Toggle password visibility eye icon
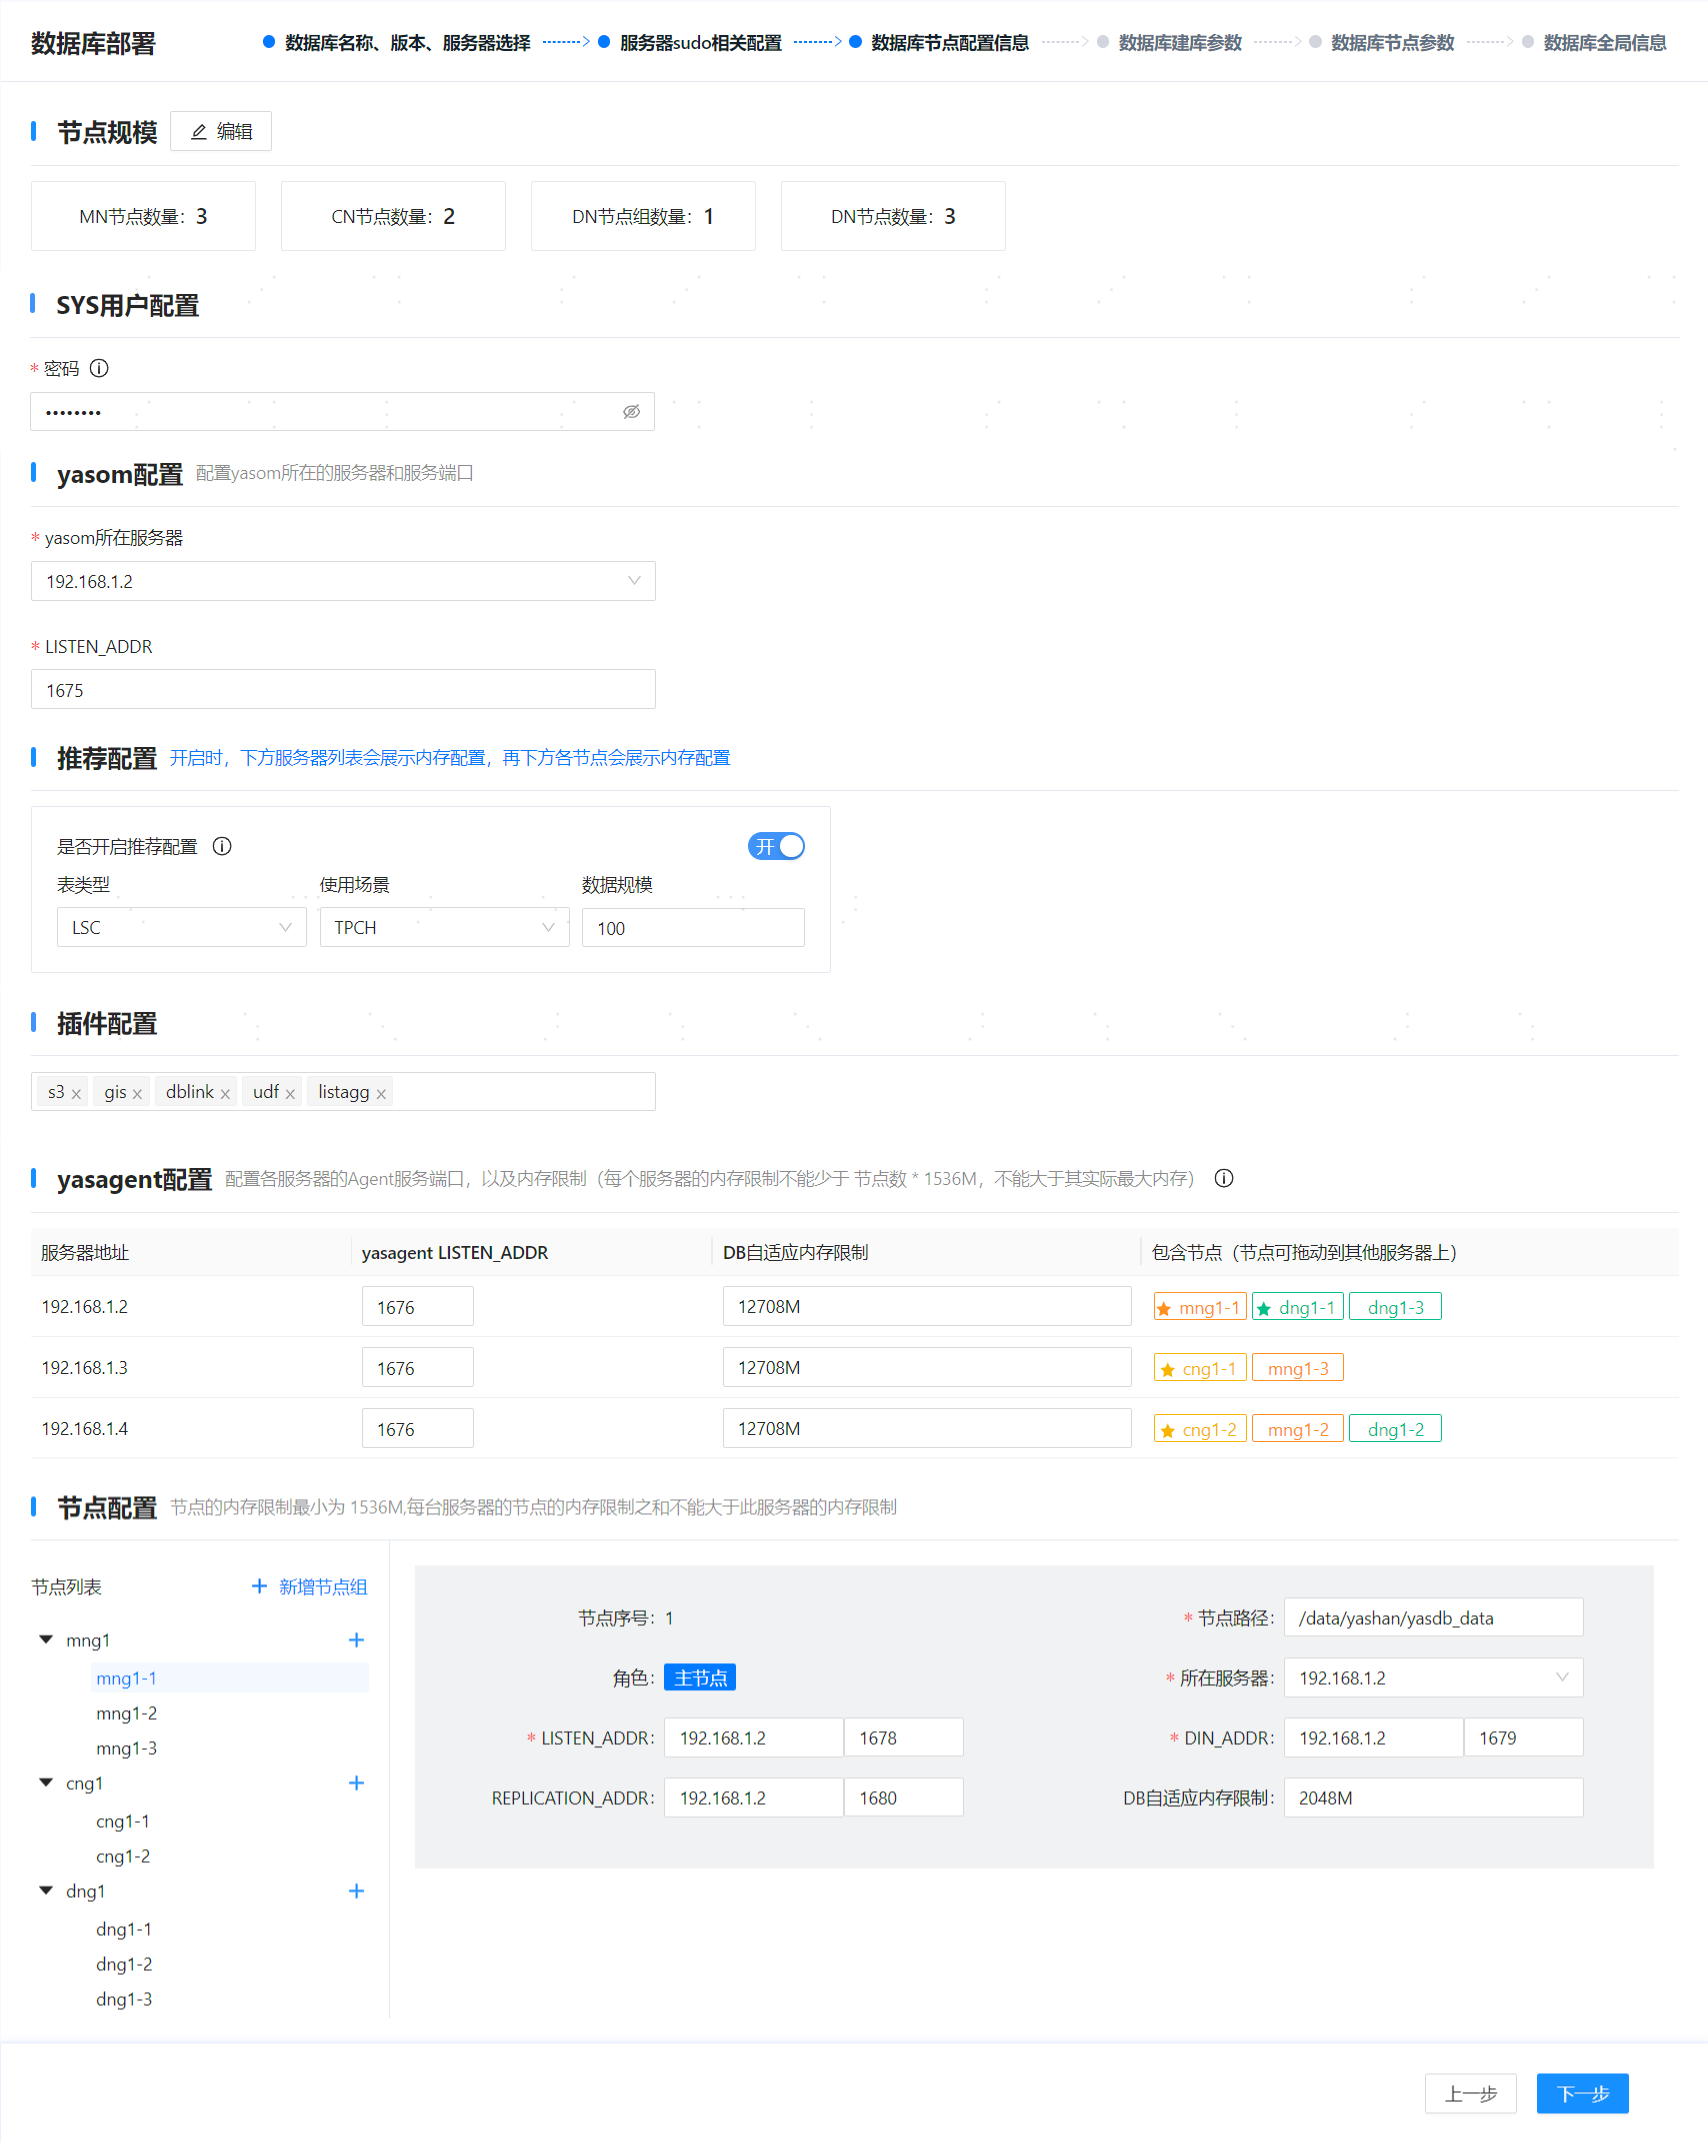 pos(631,412)
